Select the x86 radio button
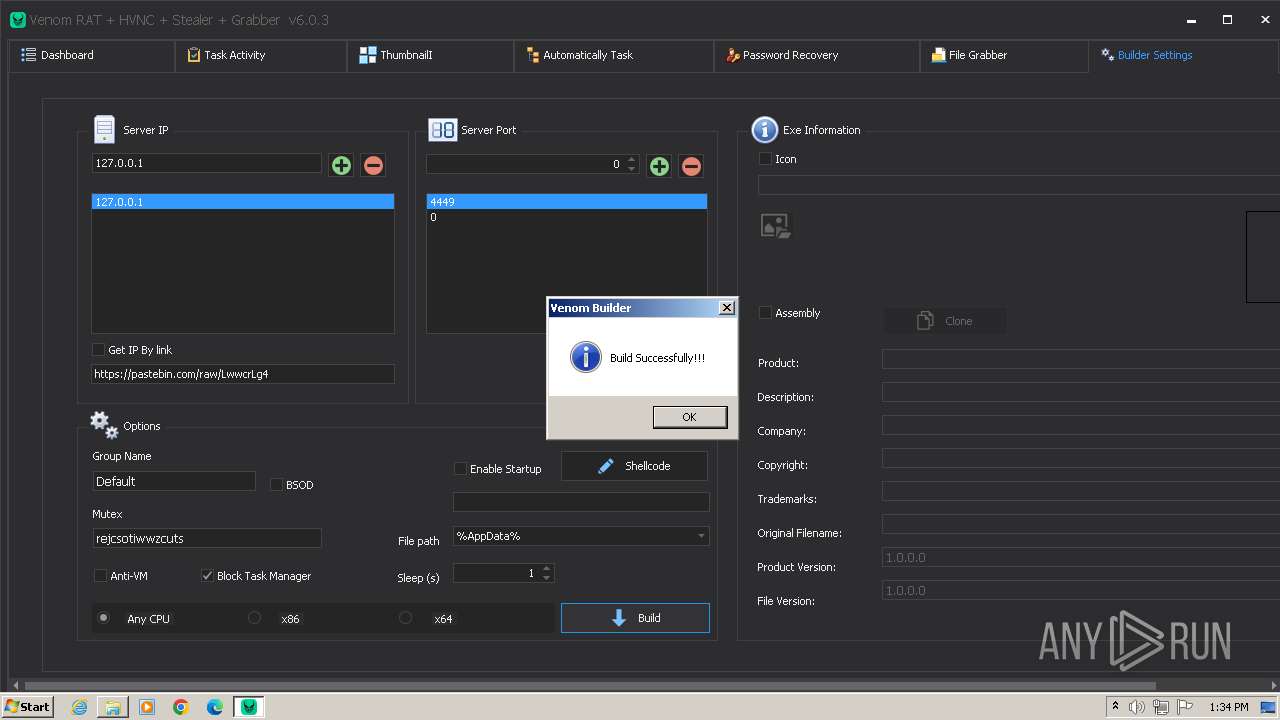The height and width of the screenshot is (720, 1280). 254,618
